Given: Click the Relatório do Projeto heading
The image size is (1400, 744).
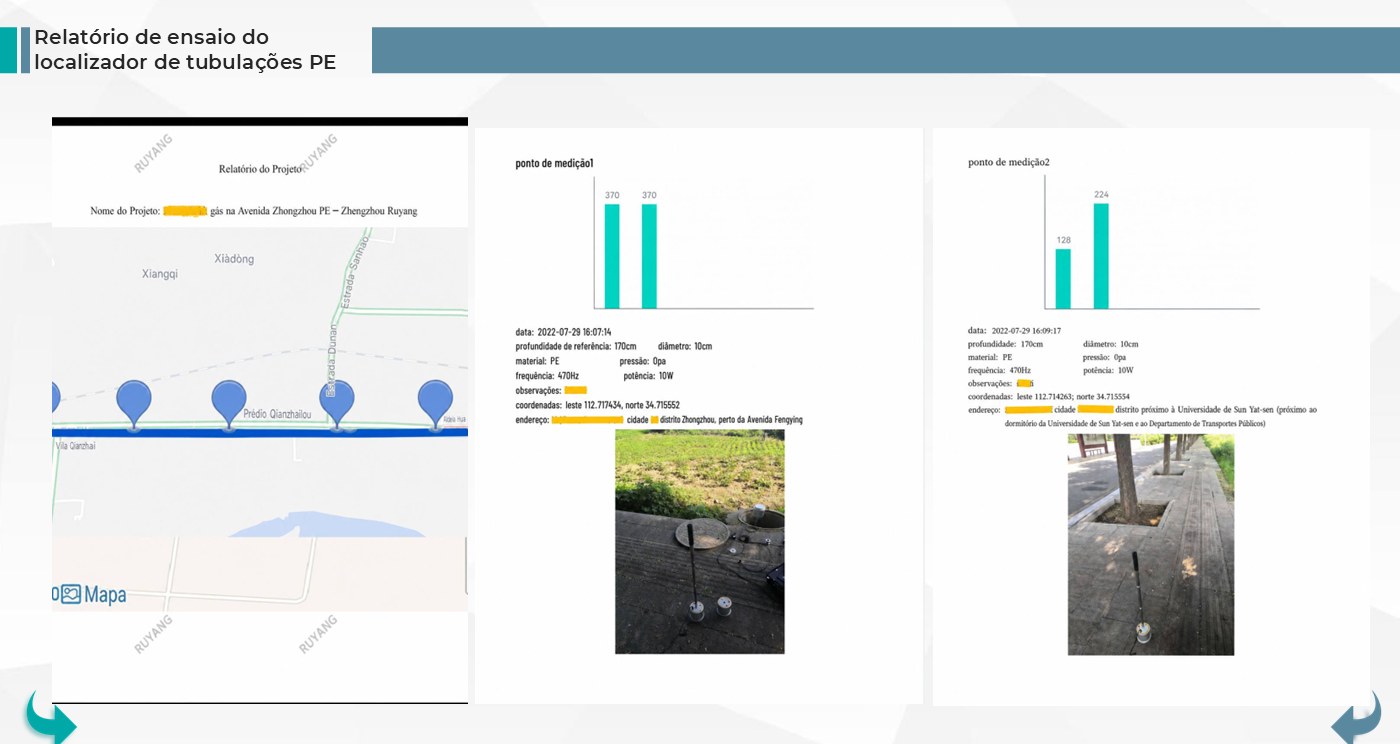Looking at the screenshot, I should [260, 169].
